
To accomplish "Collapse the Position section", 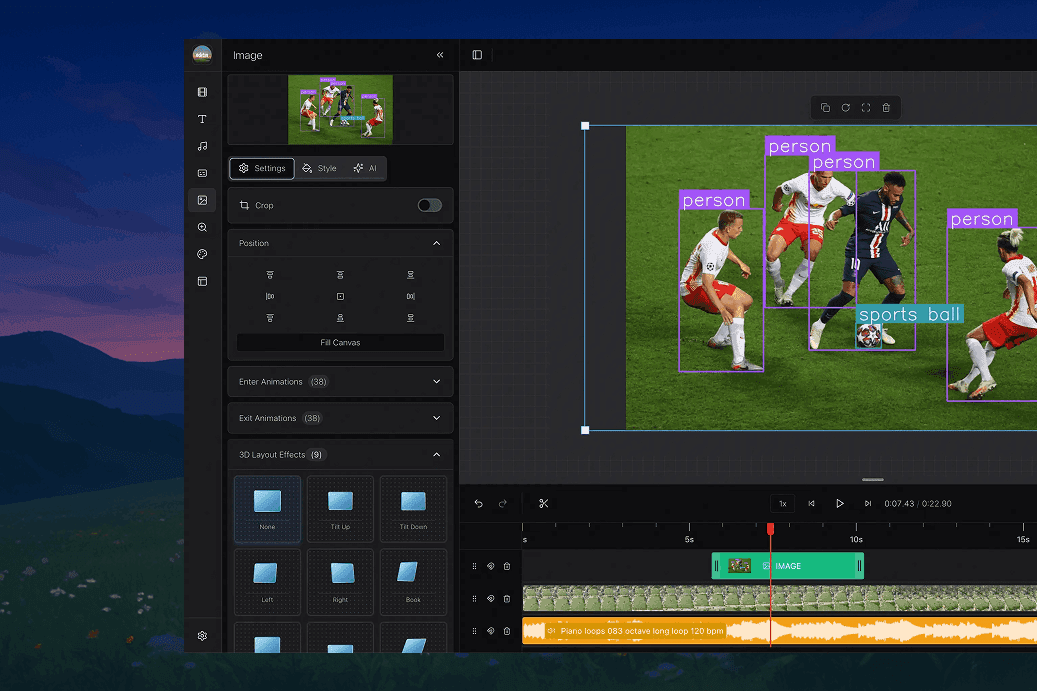I will 436,243.
